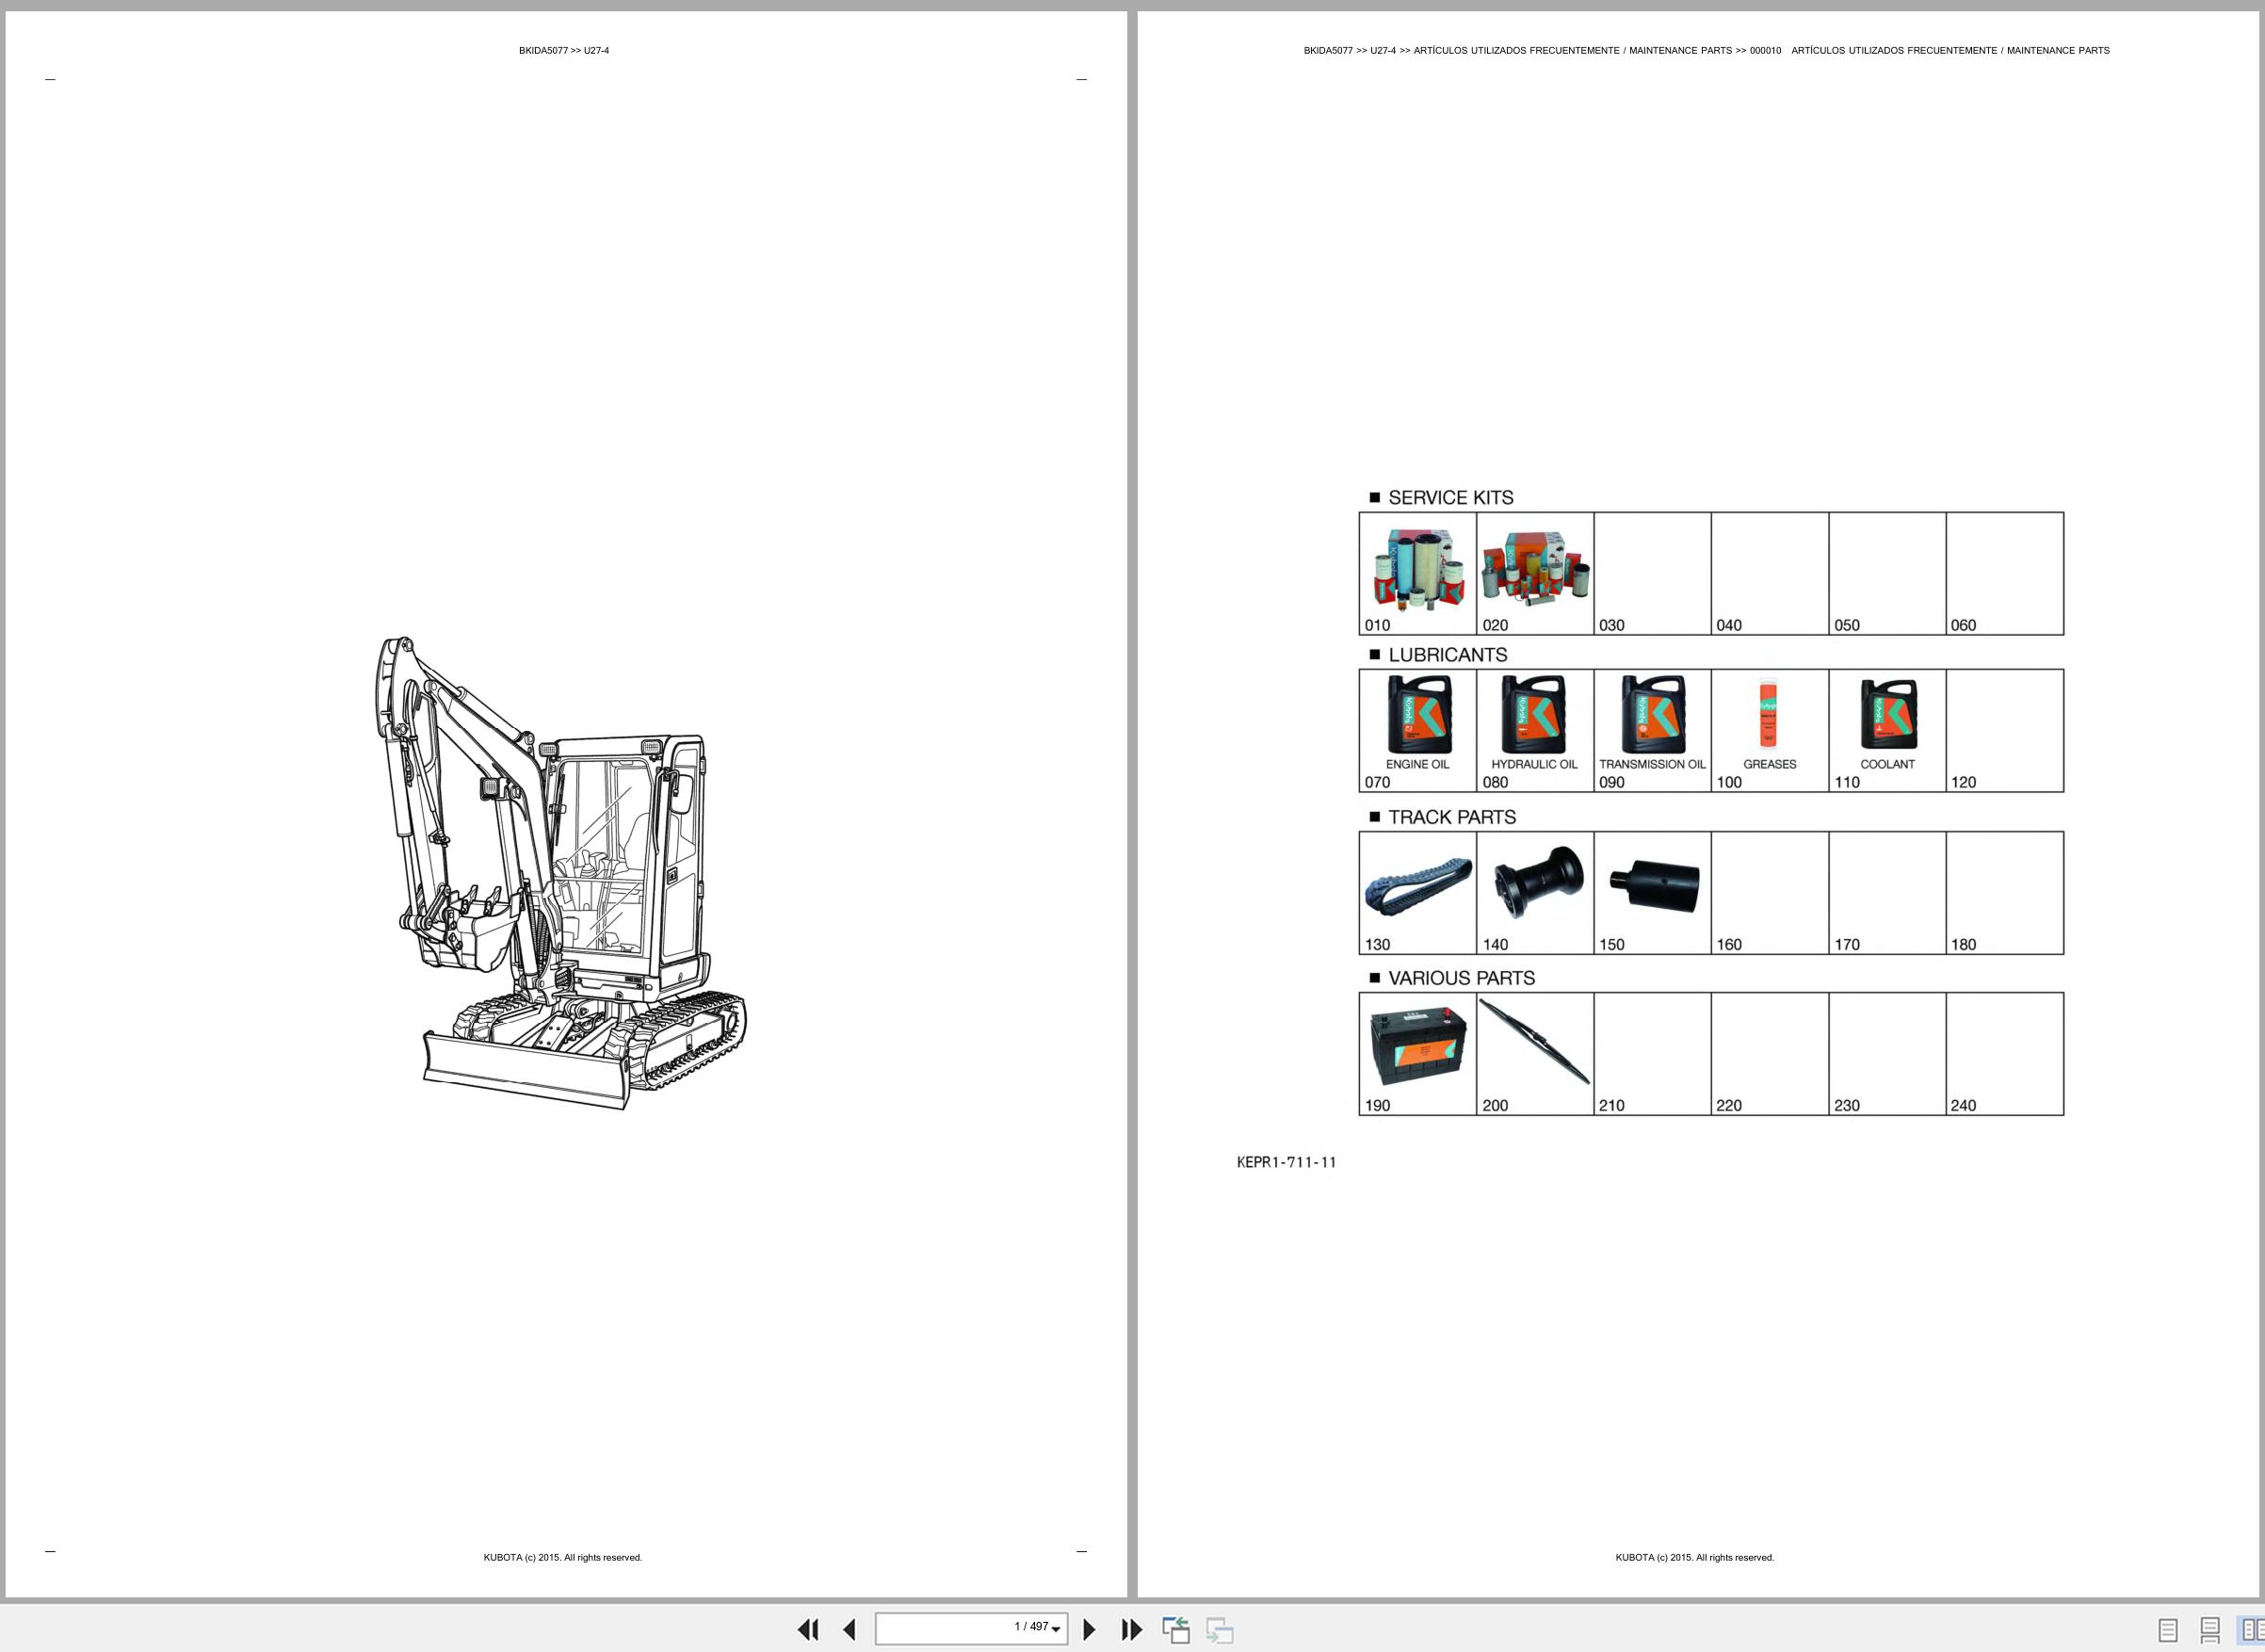Open the carrier roller 150 item

point(1653,893)
